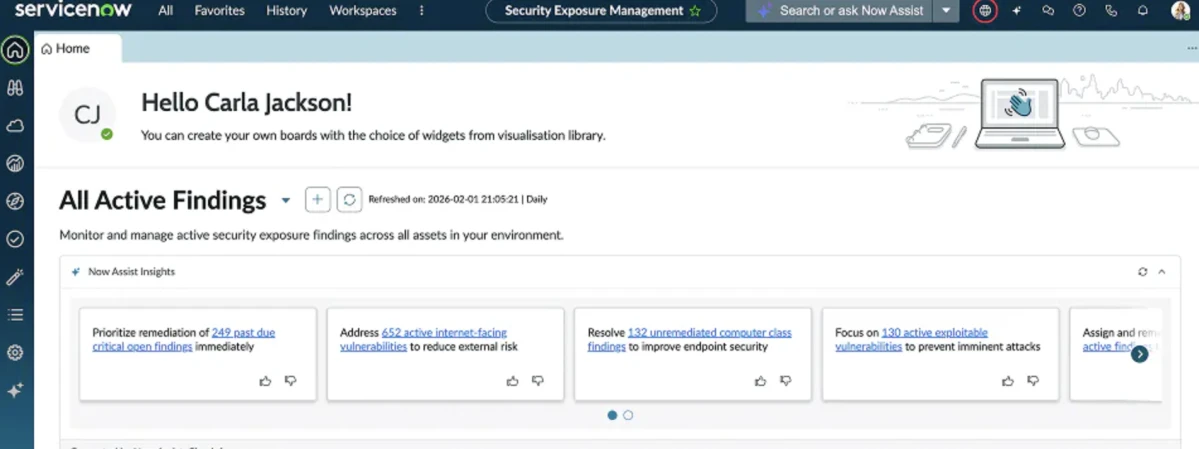Thumbs down the internet-facing vulnerabilities insight
The image size is (1199, 449).
[538, 380]
